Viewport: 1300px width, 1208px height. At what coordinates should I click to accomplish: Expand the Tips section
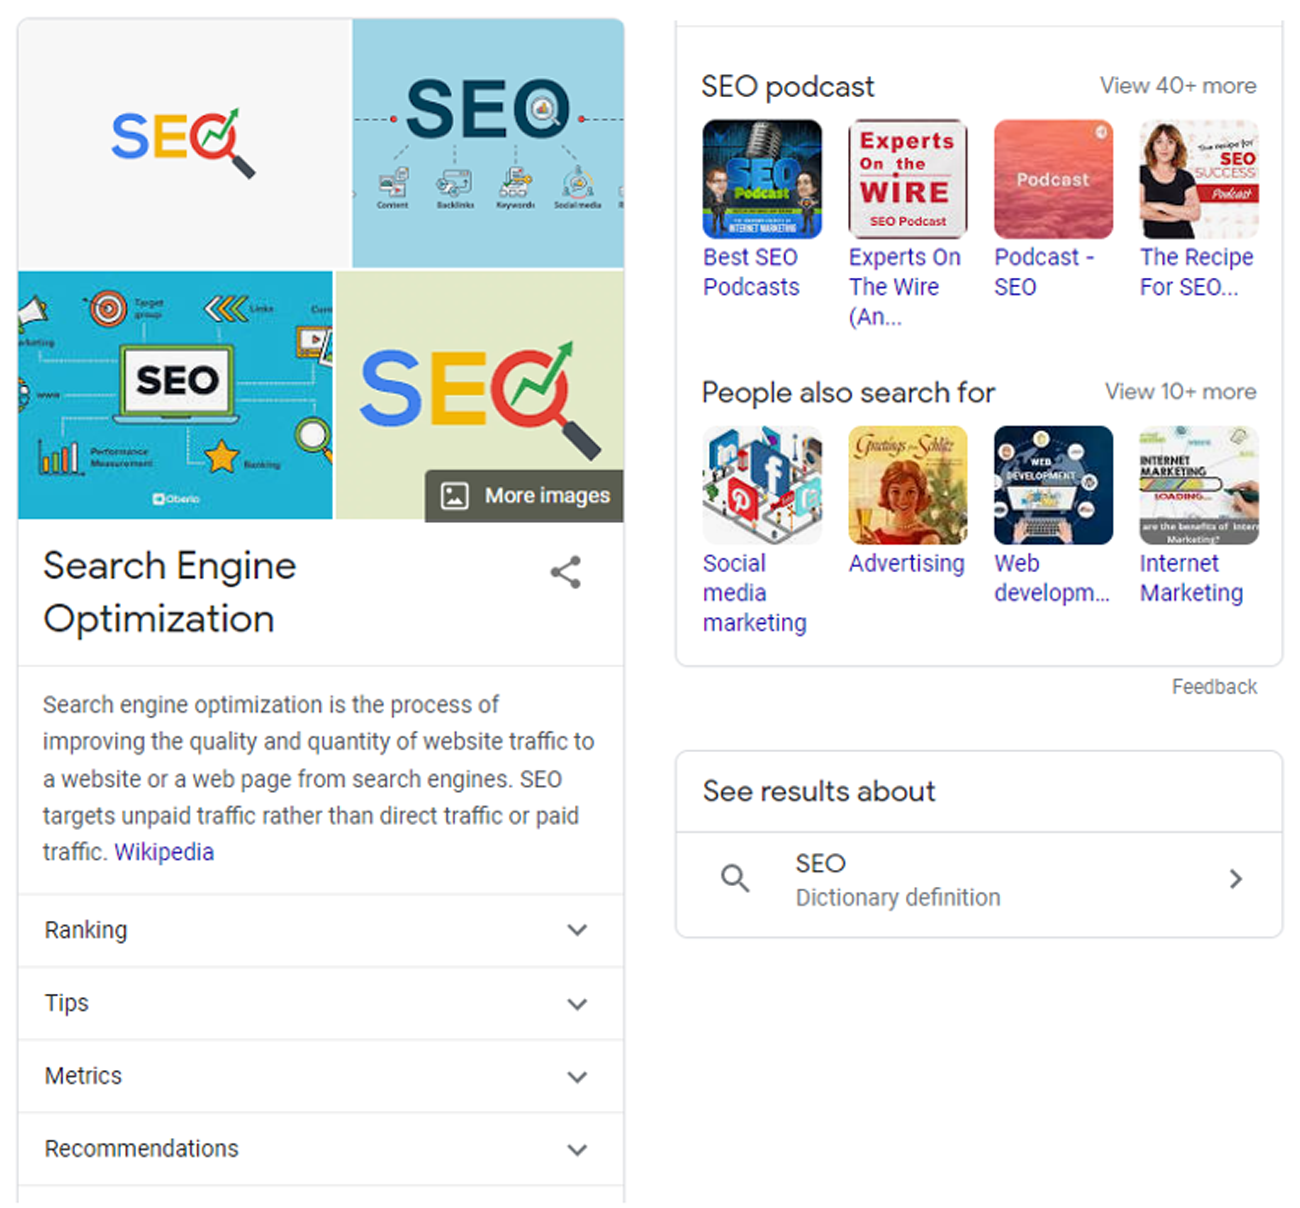tap(577, 1004)
